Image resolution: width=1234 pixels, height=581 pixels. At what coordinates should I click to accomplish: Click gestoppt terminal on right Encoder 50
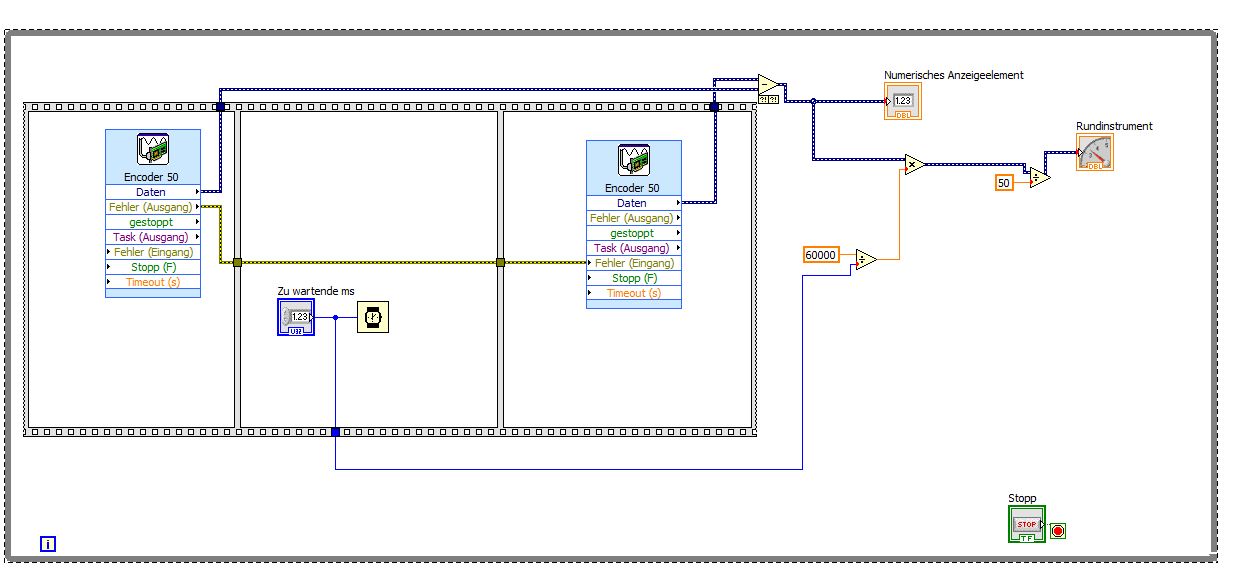(x=634, y=233)
